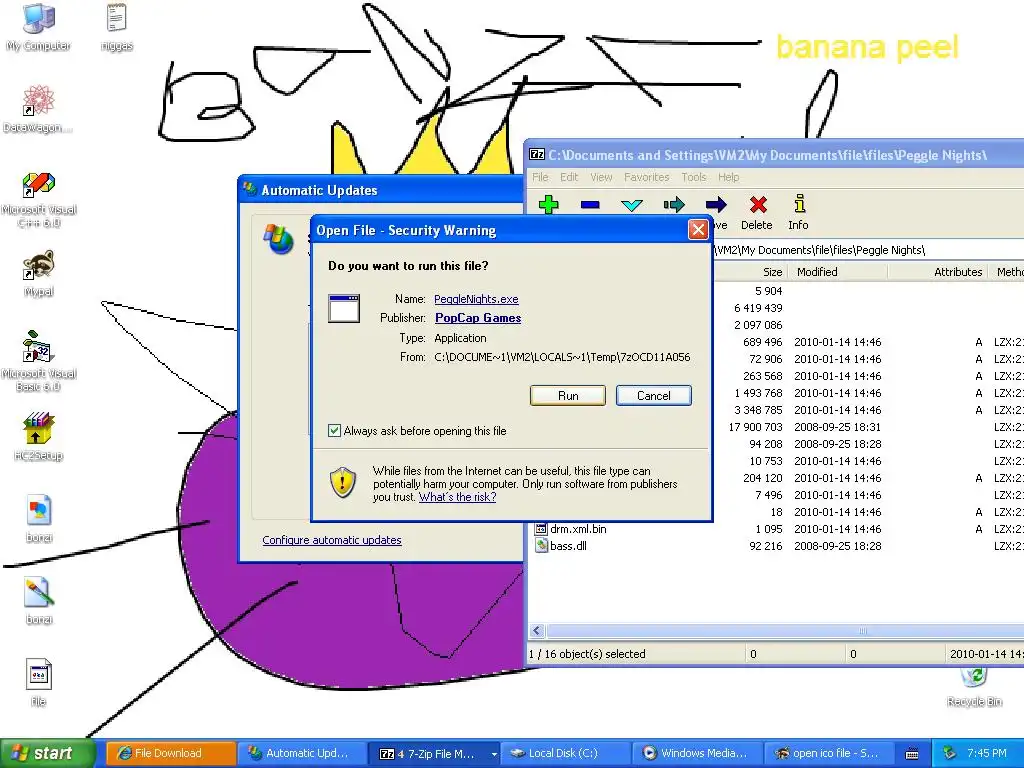Click the application icon beside PeggleNights.exe
Viewport: 1024px width, 768px height.
344,308
